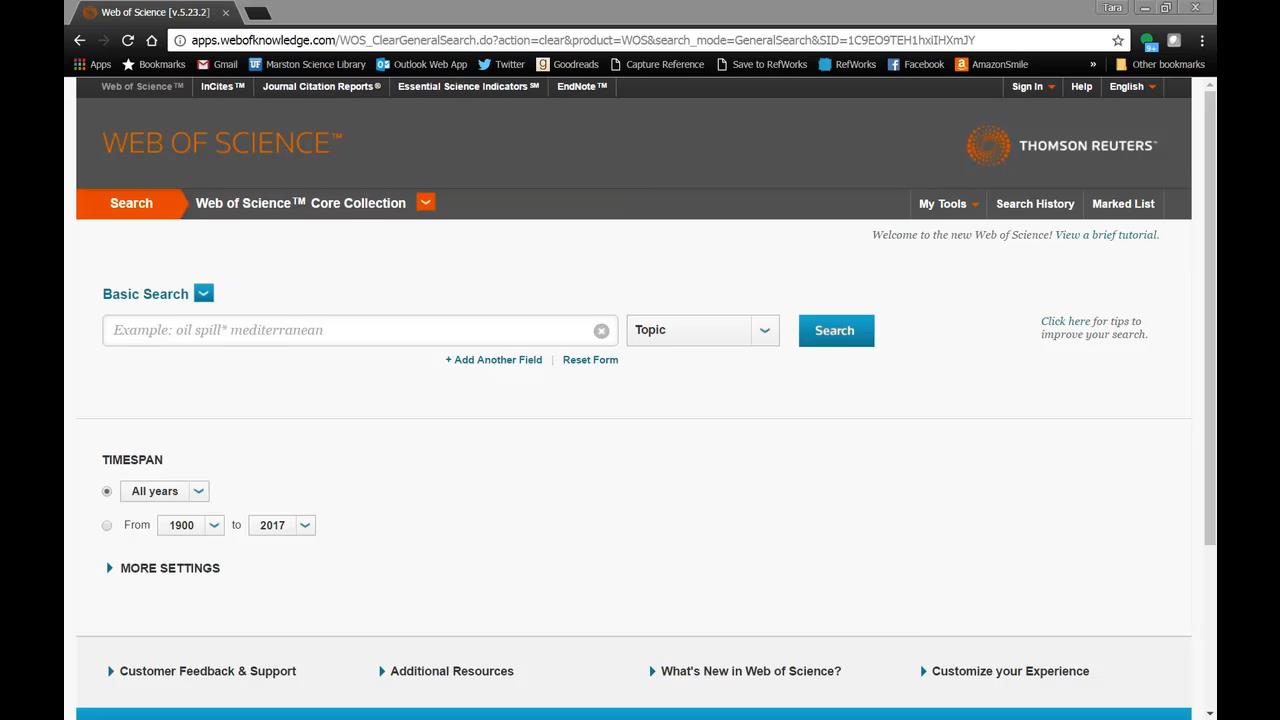This screenshot has height=720, width=1280.
Task: Click the clear search field X icon
Action: tap(601, 331)
